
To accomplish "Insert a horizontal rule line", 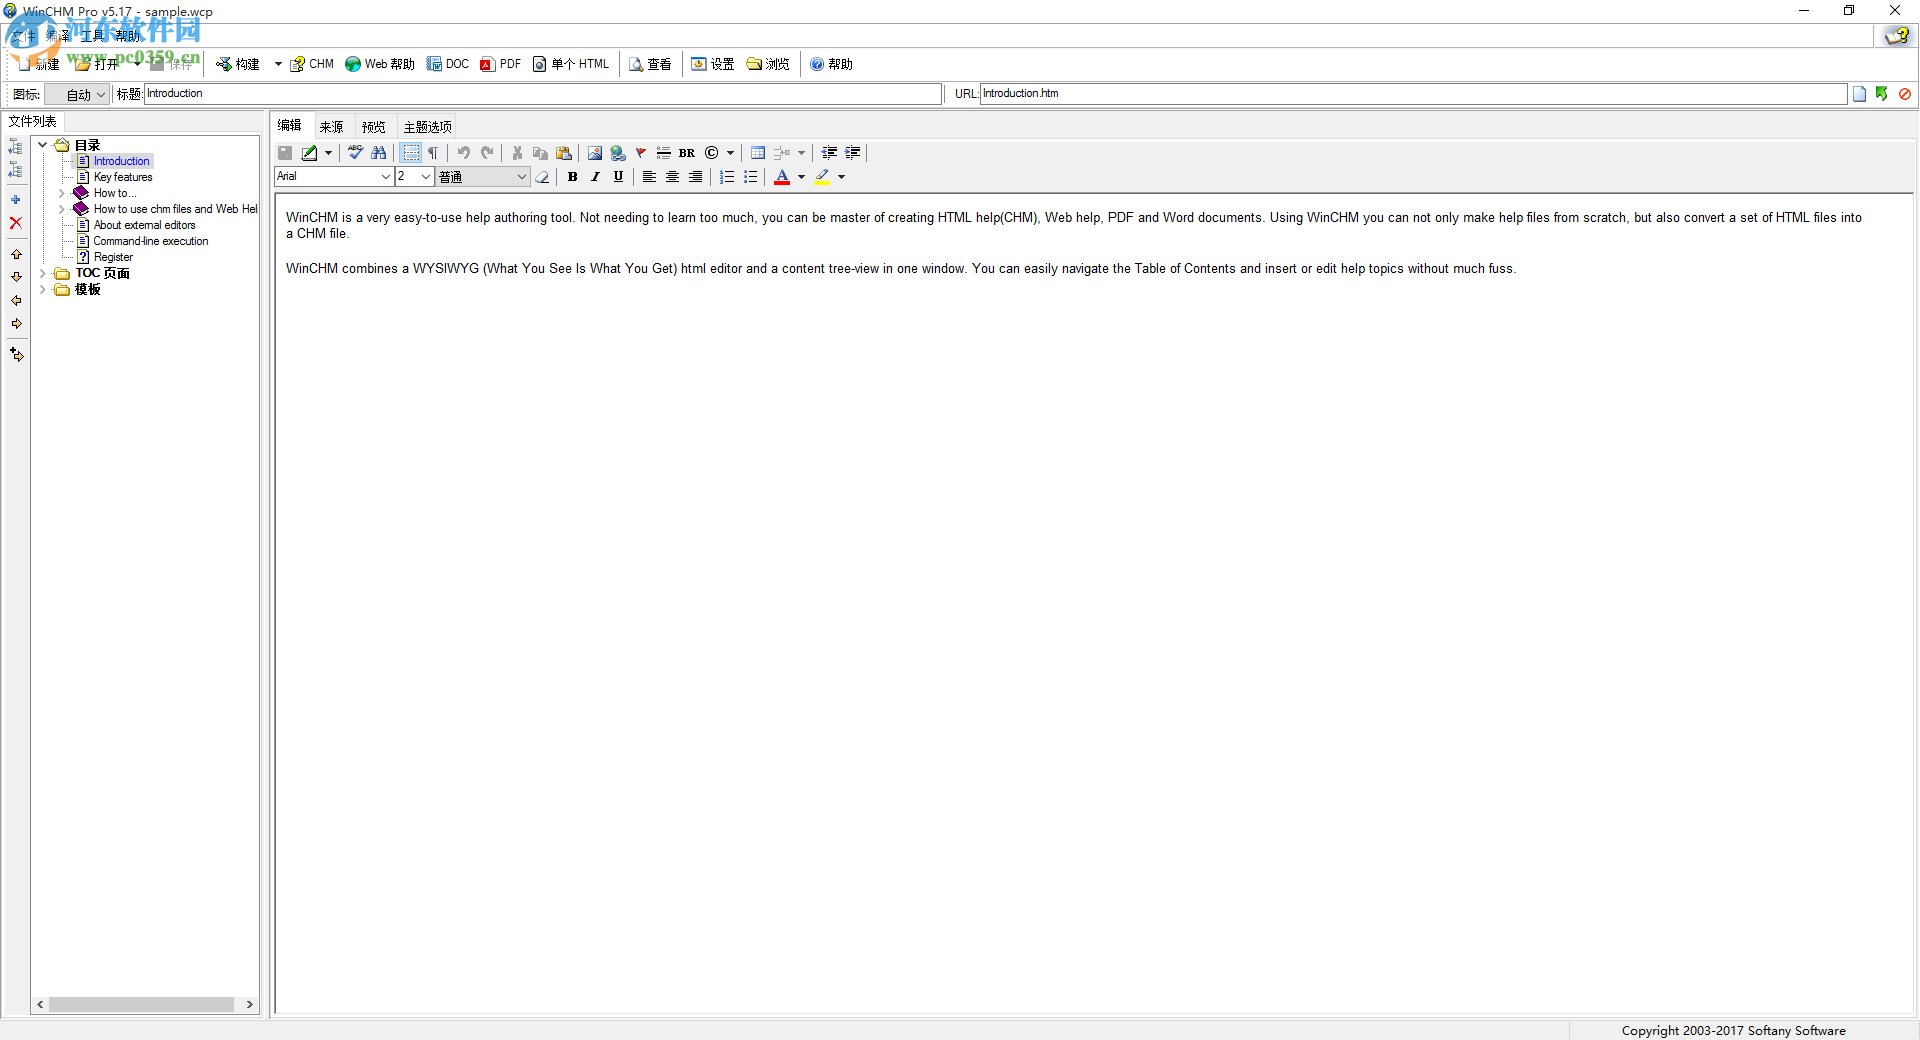I will pos(663,153).
